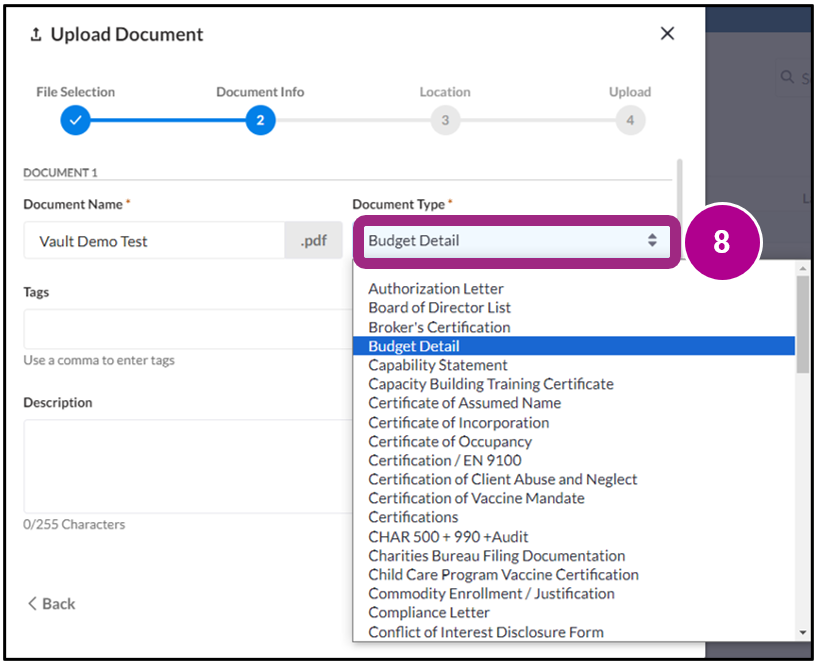Click the scrollbar up arrow above the type list
The width and height of the screenshot is (817, 665).
click(802, 268)
